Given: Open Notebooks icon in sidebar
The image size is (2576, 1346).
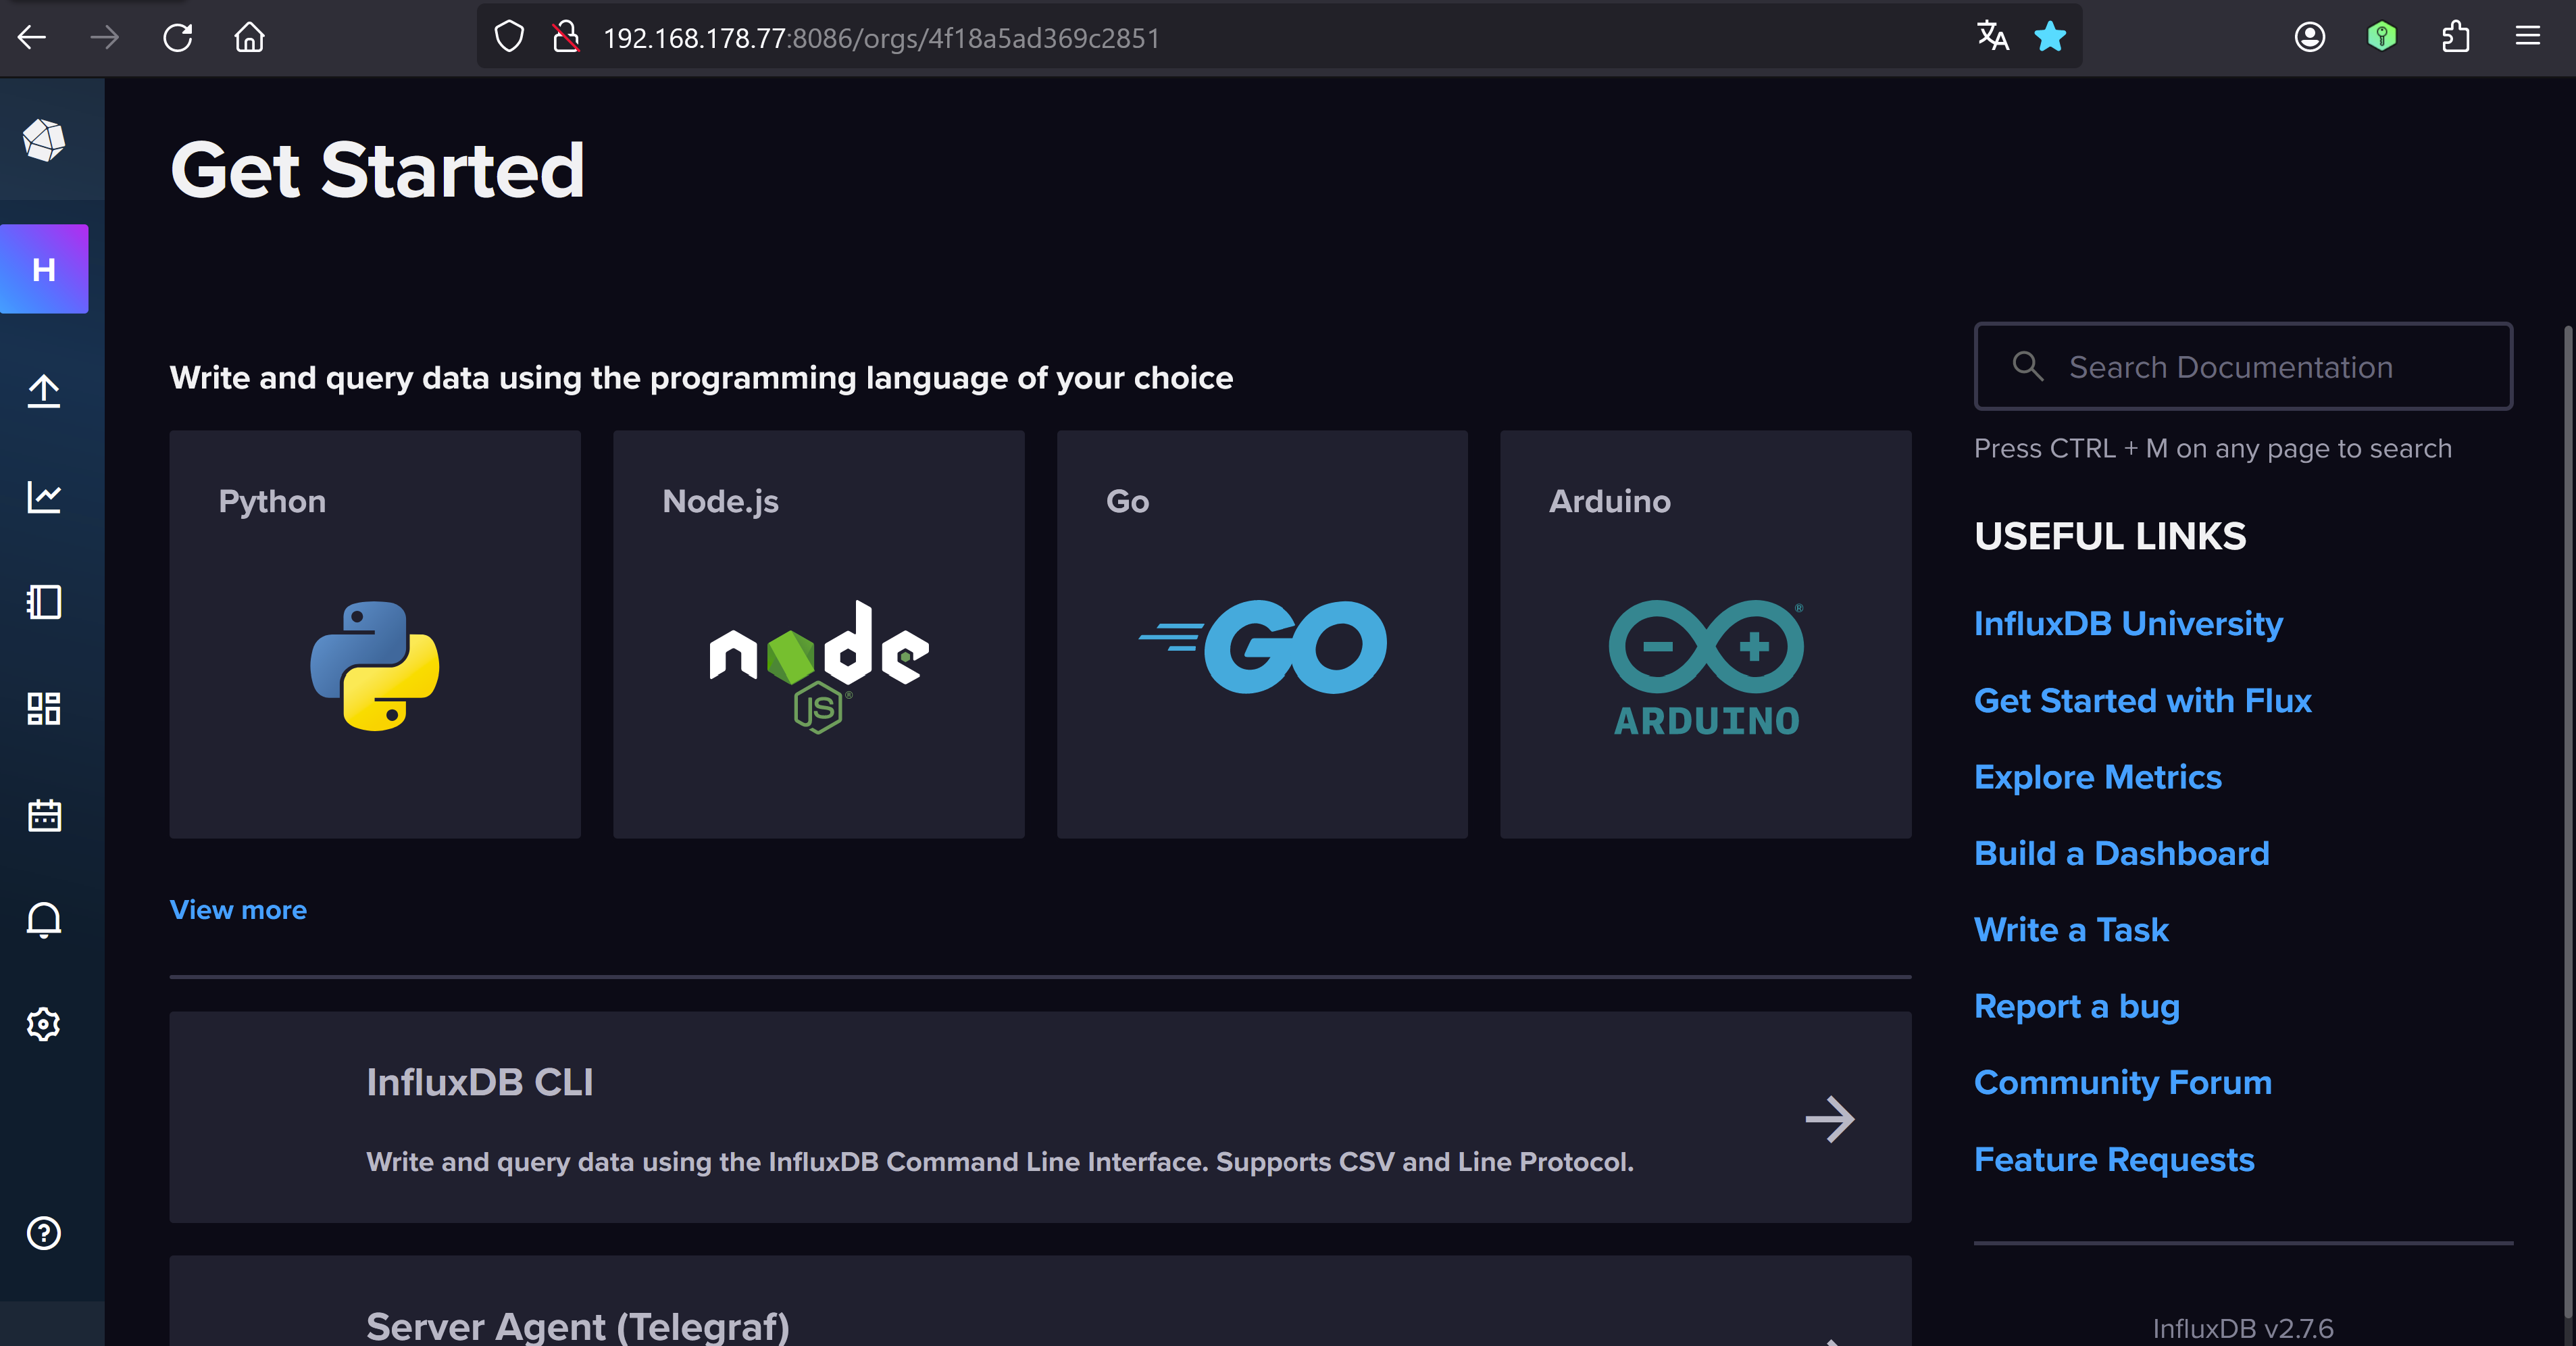Looking at the screenshot, I should coord(44,602).
